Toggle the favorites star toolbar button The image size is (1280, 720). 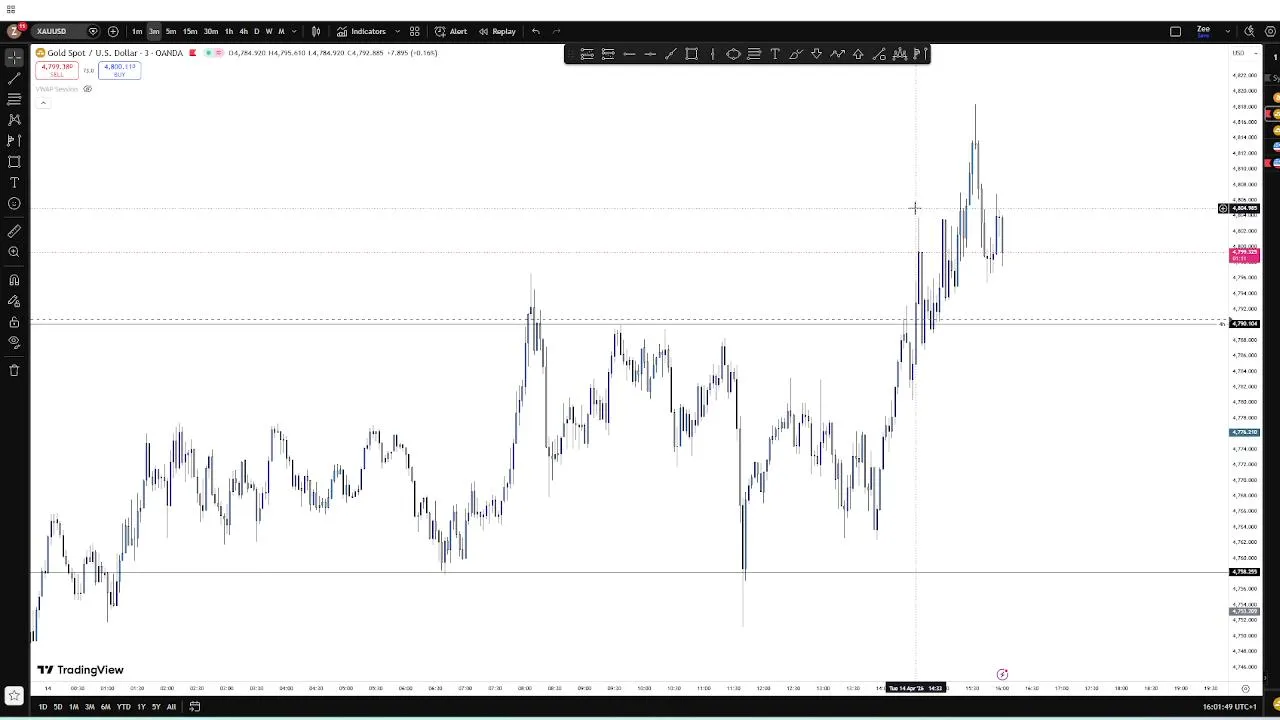14,695
